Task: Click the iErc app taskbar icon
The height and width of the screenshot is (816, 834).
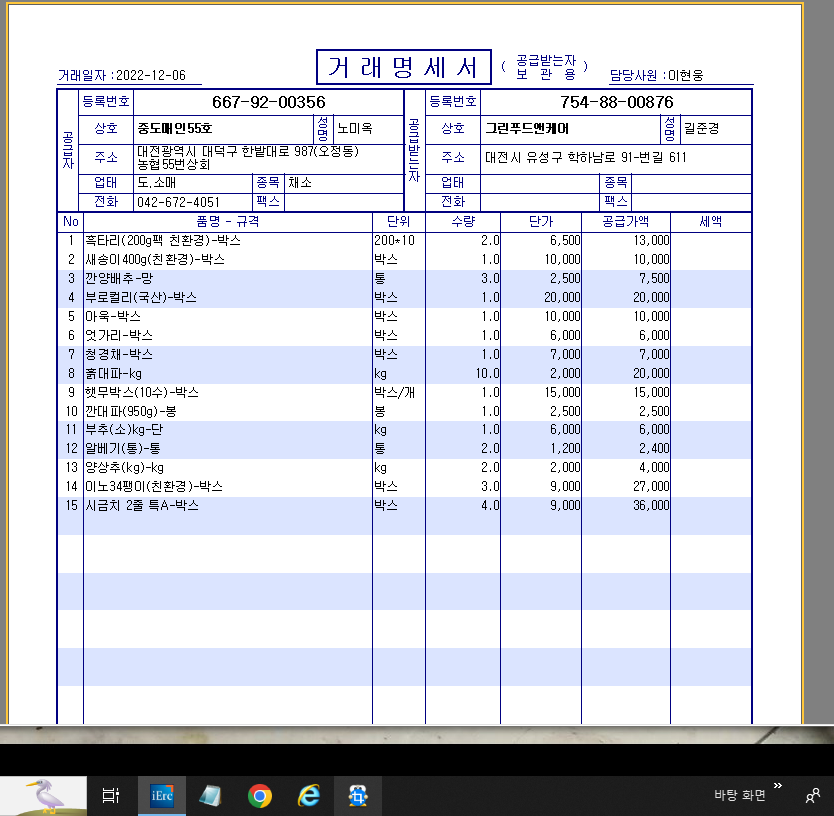Action: tap(162, 796)
